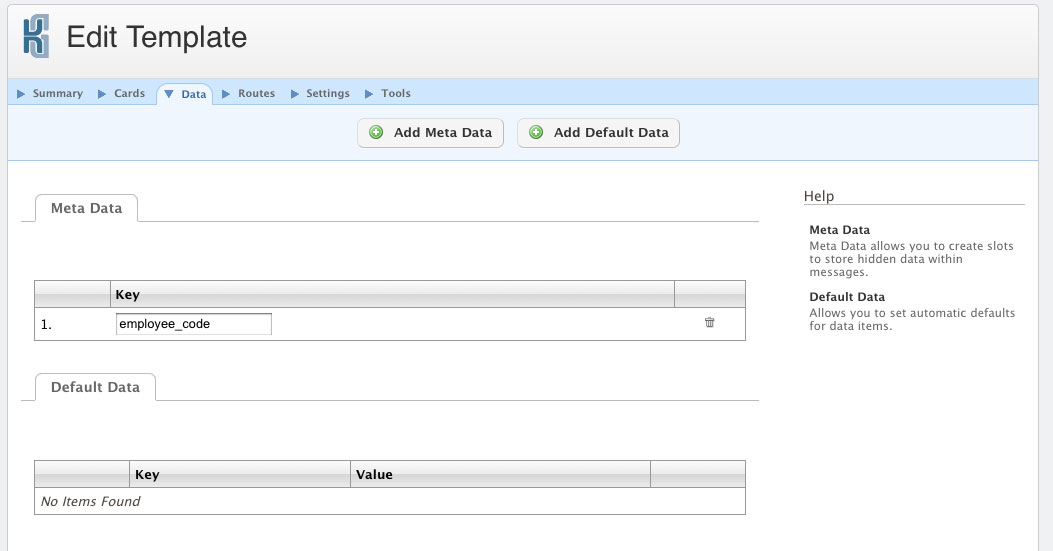The height and width of the screenshot is (551, 1053).
Task: Click green plus icon on Add Meta Data
Action: tap(376, 133)
